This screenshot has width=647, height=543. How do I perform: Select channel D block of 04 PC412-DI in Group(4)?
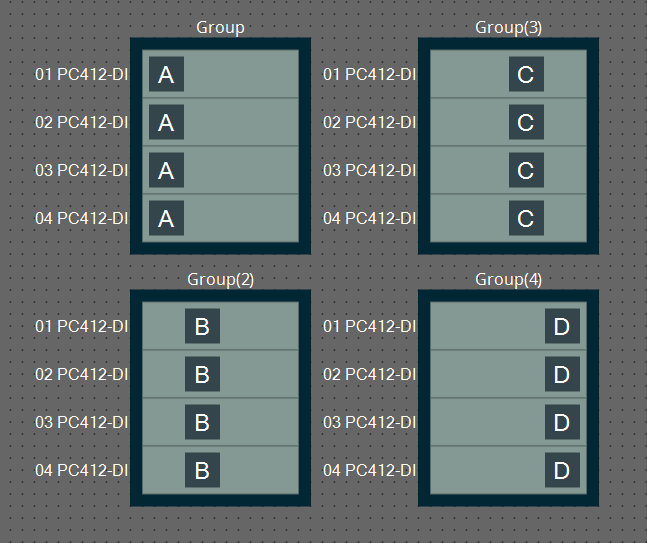click(562, 470)
